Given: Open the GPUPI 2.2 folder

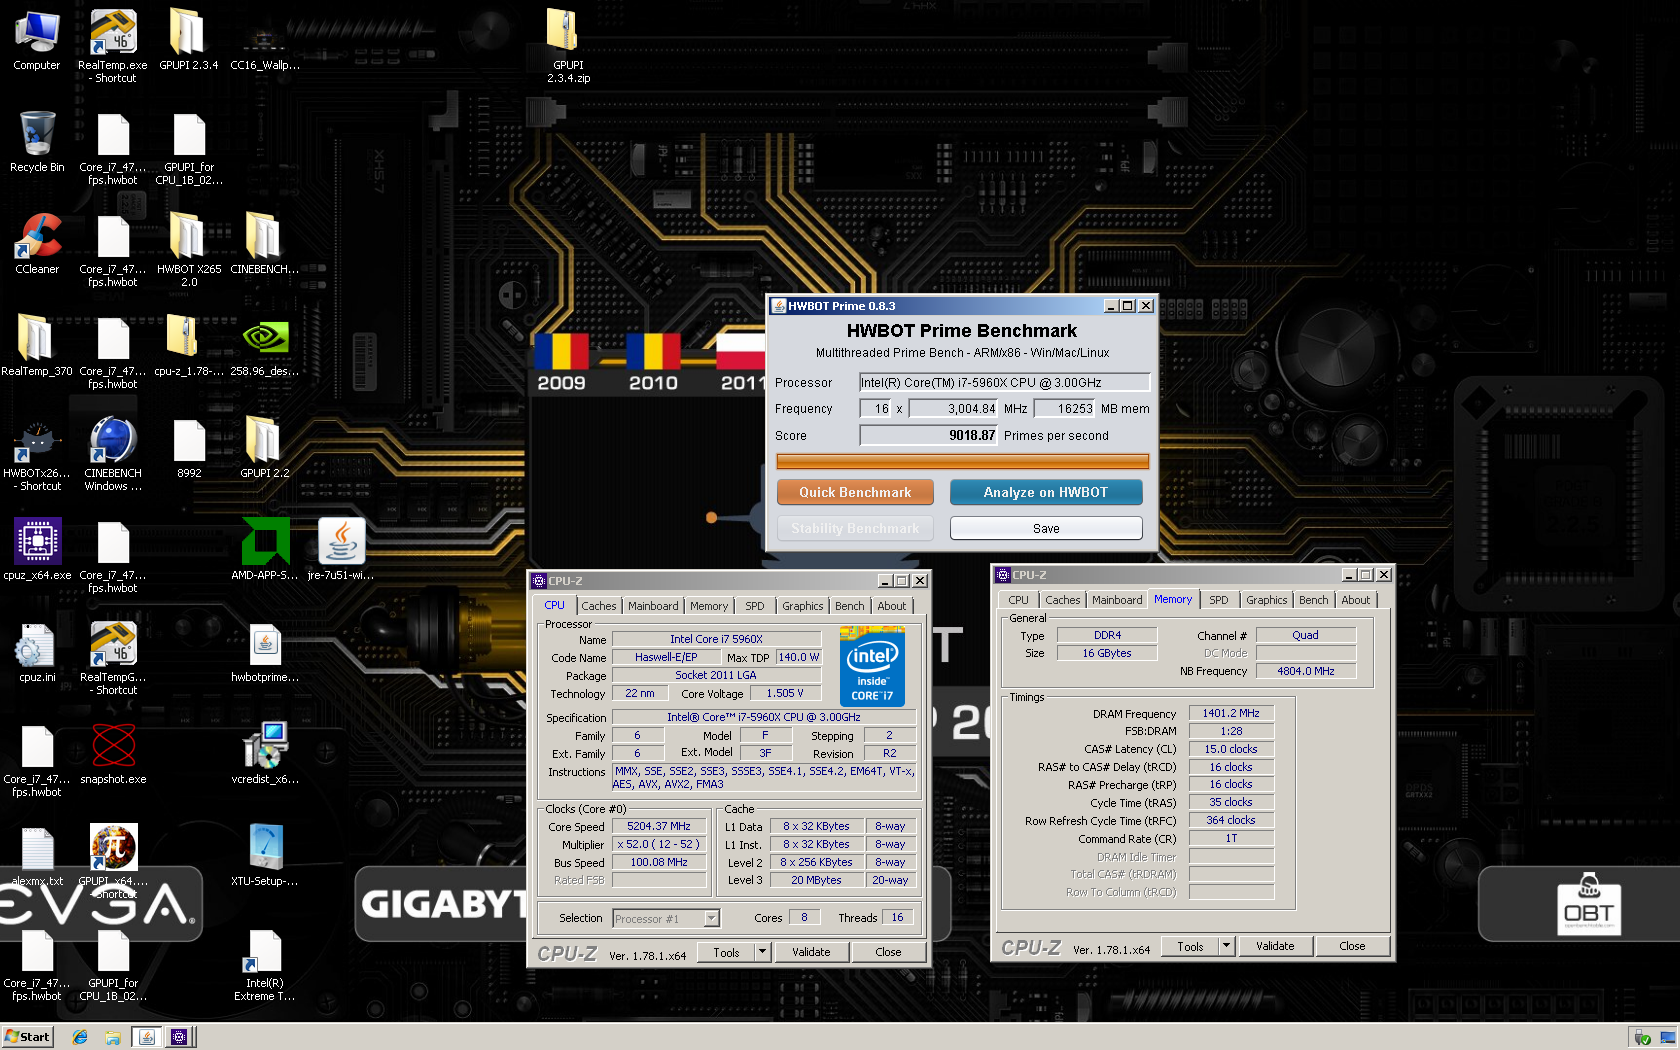Looking at the screenshot, I should [264, 448].
